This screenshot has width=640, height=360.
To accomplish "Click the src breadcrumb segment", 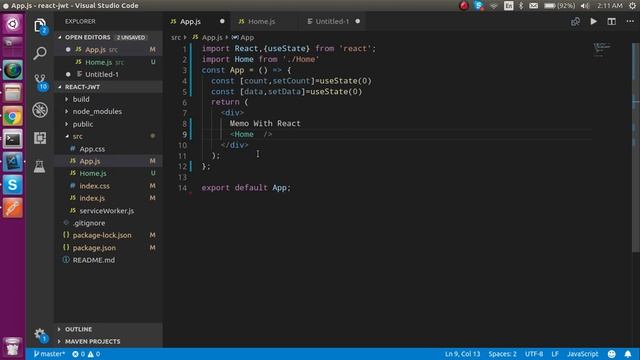I will point(176,38).
